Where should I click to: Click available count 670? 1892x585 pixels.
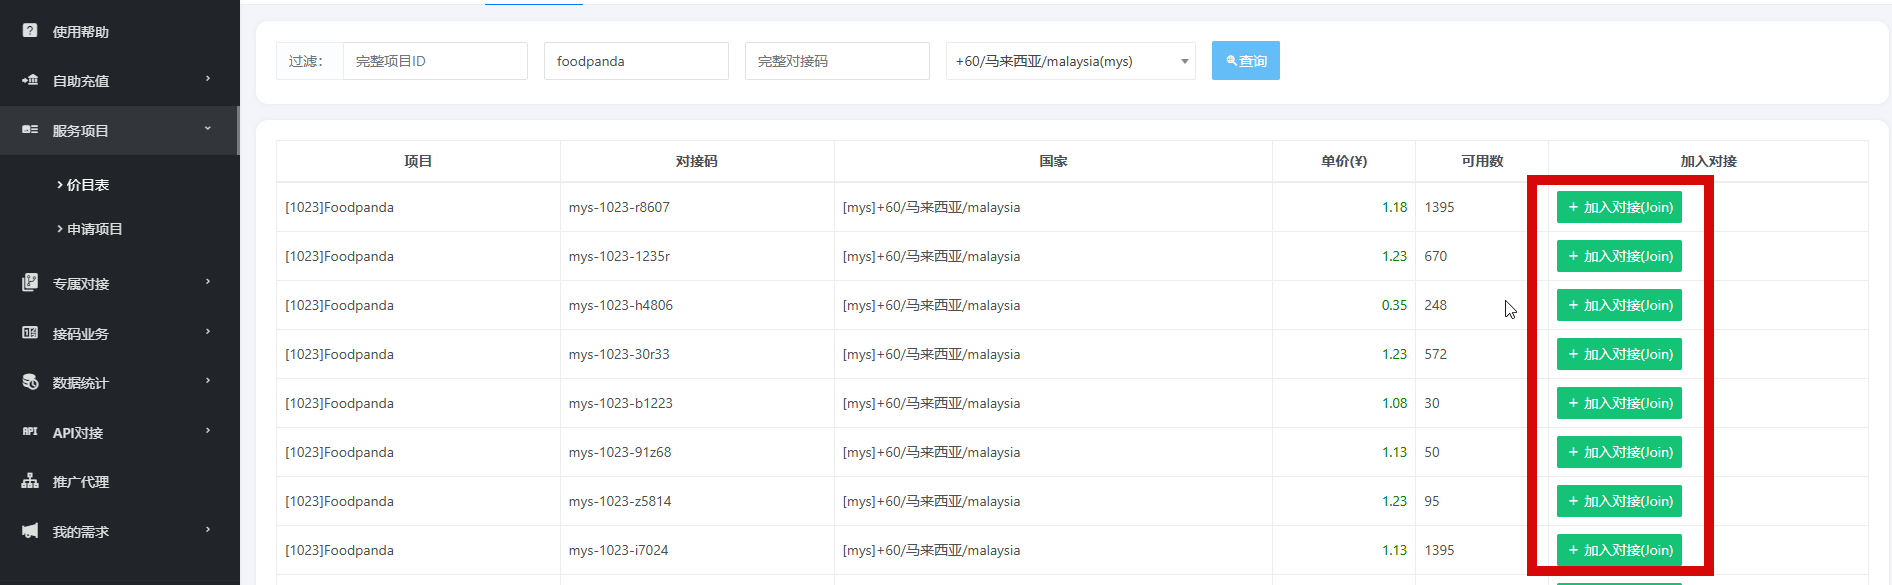point(1436,256)
